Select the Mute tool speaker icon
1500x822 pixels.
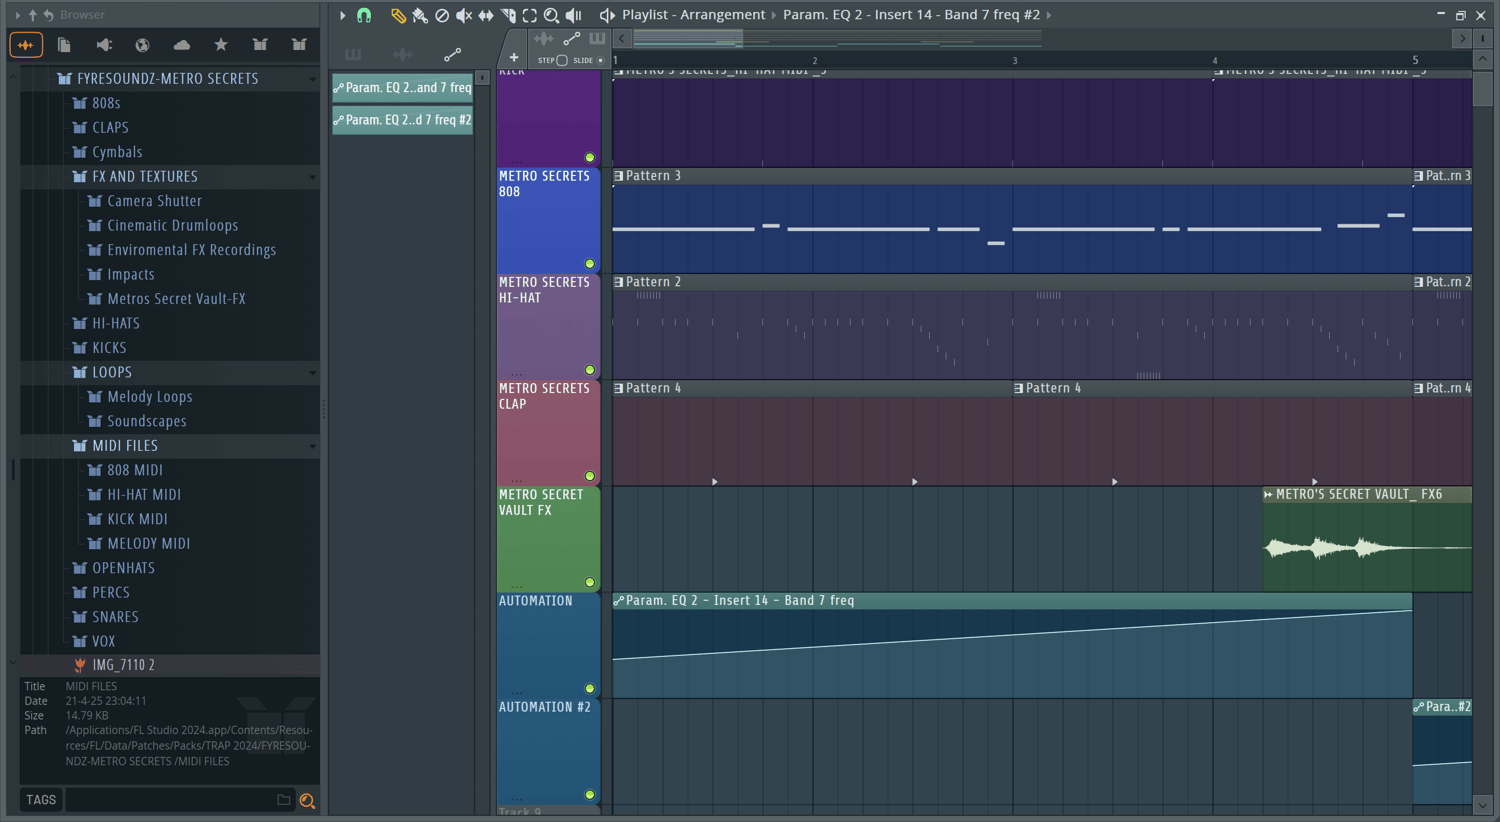tap(464, 15)
